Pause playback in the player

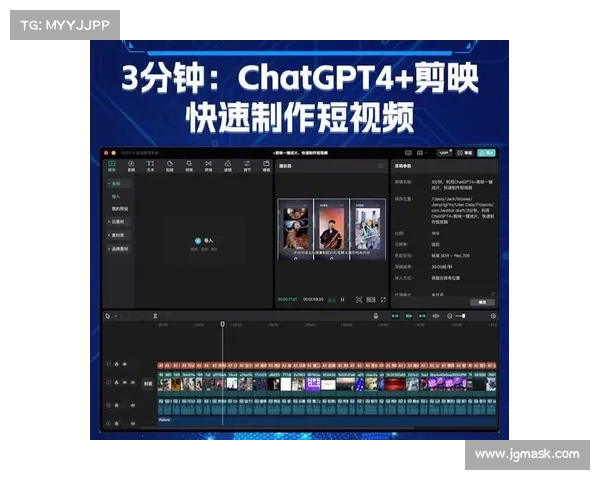tap(342, 300)
